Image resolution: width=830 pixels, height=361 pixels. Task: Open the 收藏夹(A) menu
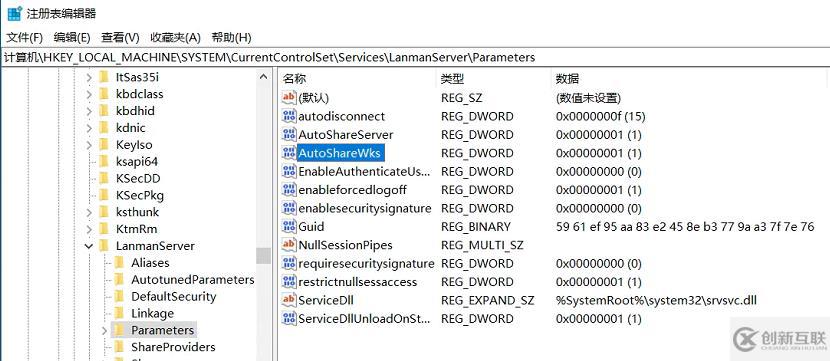[x=175, y=38]
